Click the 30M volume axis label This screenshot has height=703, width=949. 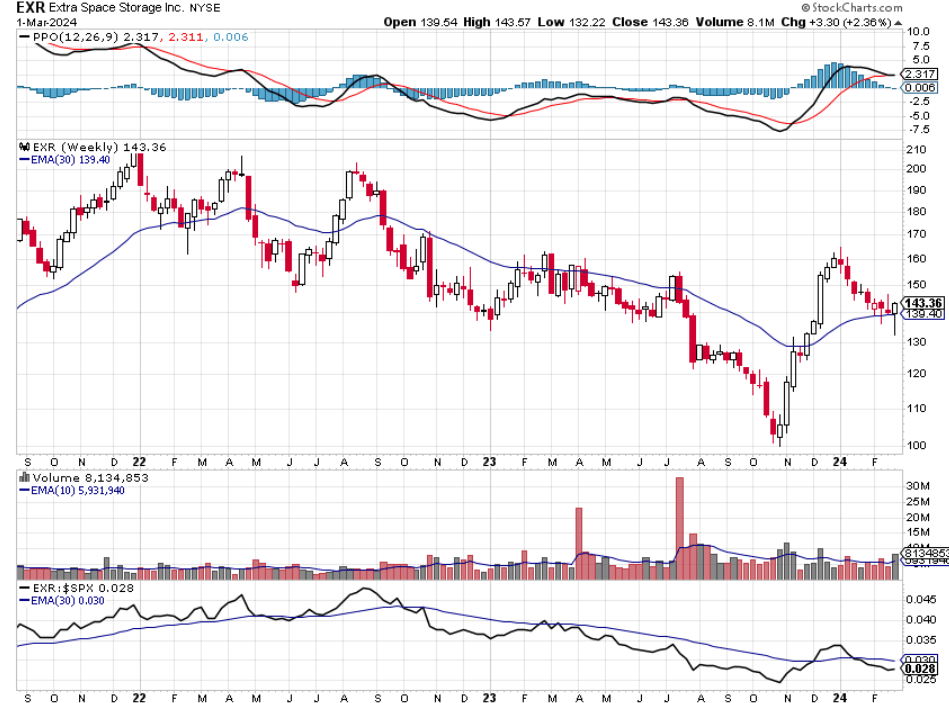coord(918,486)
